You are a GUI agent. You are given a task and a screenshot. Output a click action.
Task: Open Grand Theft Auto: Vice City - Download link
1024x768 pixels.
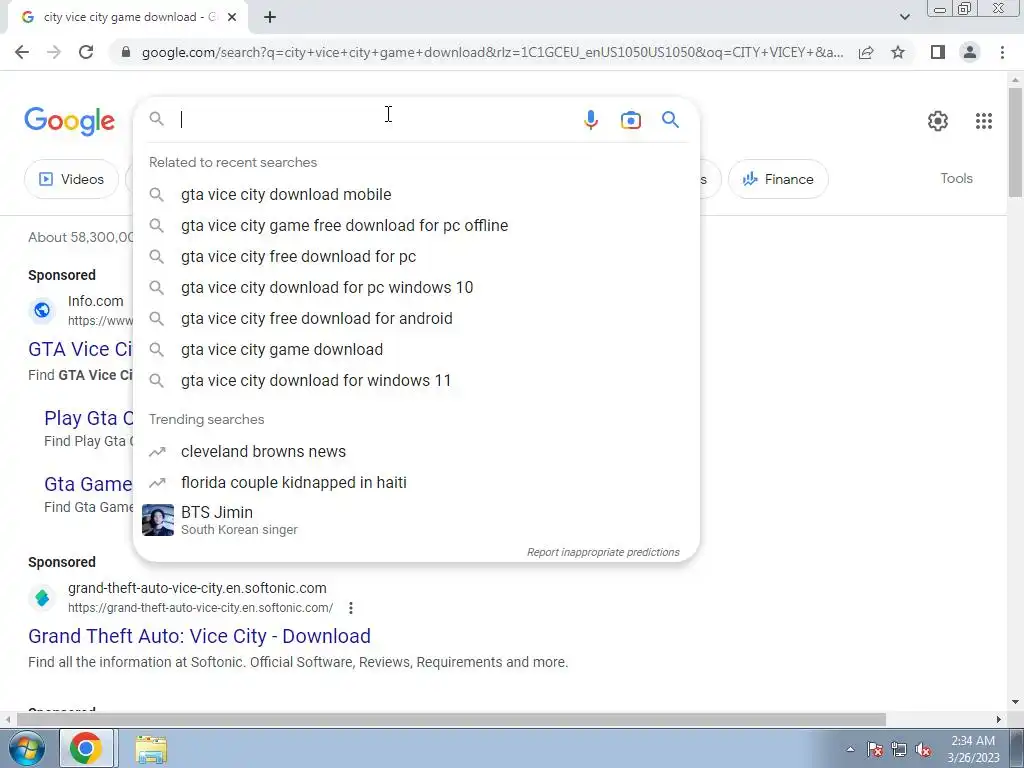(x=199, y=636)
